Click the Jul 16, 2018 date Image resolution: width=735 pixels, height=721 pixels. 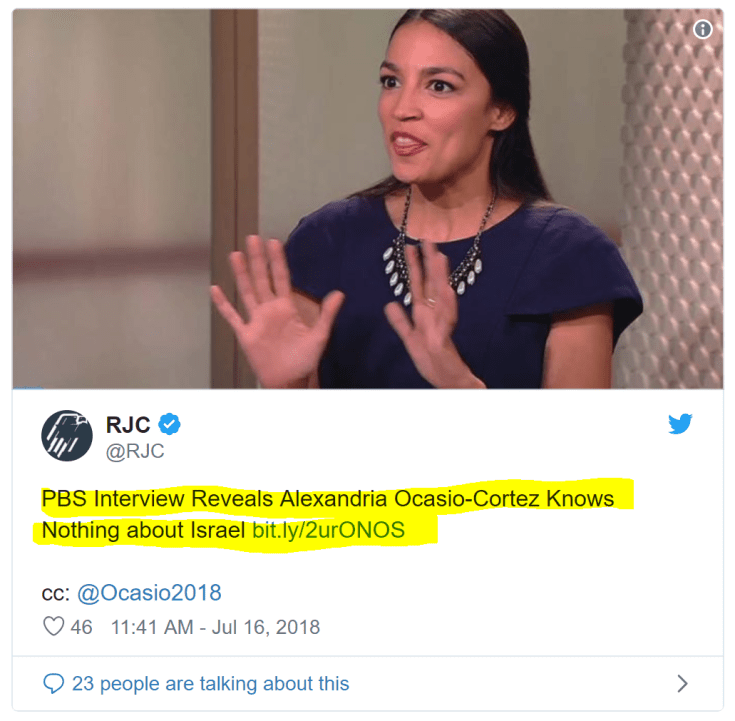click(266, 627)
